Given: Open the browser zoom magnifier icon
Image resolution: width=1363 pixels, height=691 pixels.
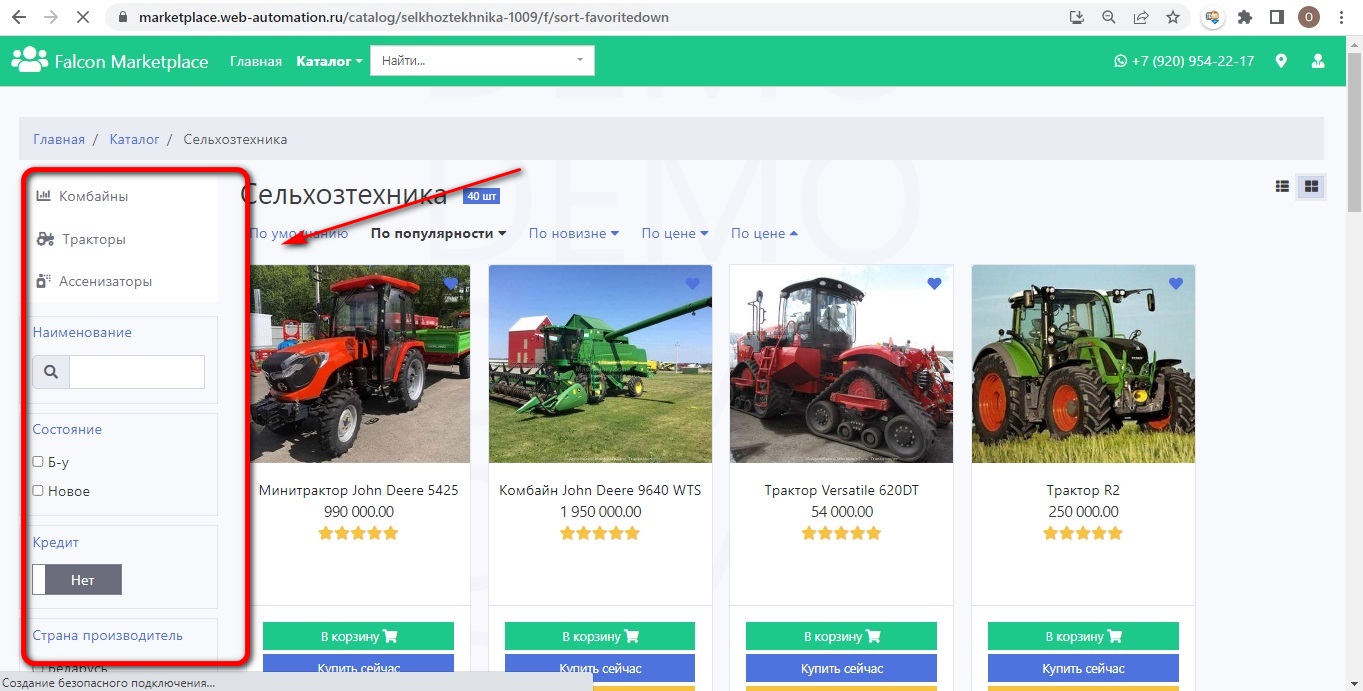Looking at the screenshot, I should pos(1109,17).
